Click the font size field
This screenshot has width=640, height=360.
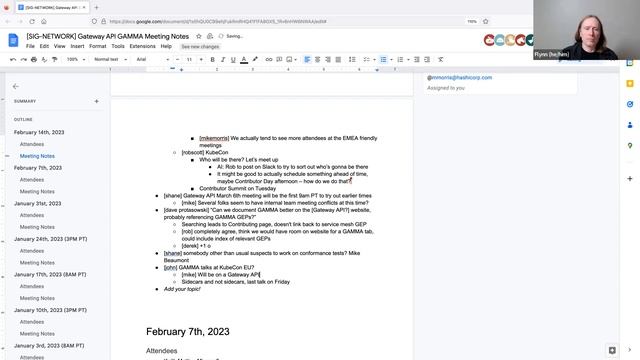click(189, 60)
